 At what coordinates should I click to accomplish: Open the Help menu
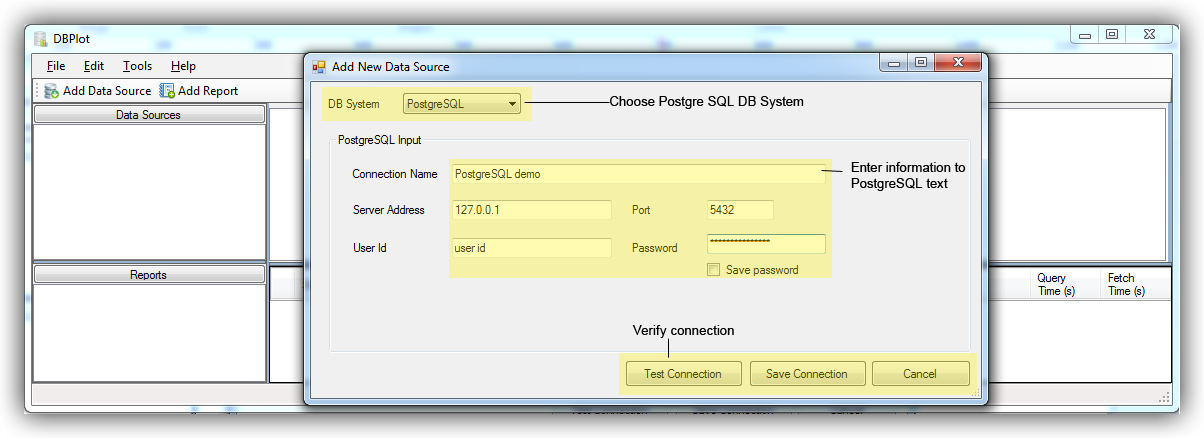183,66
